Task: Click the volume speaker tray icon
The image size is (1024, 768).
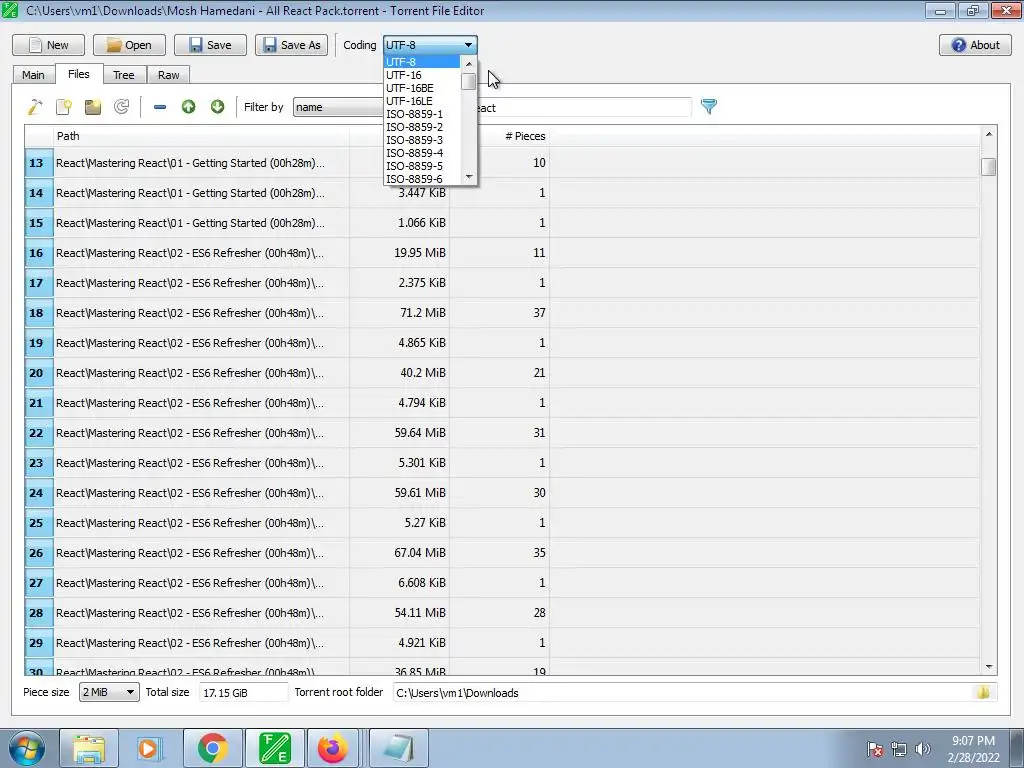Action: tap(922, 749)
